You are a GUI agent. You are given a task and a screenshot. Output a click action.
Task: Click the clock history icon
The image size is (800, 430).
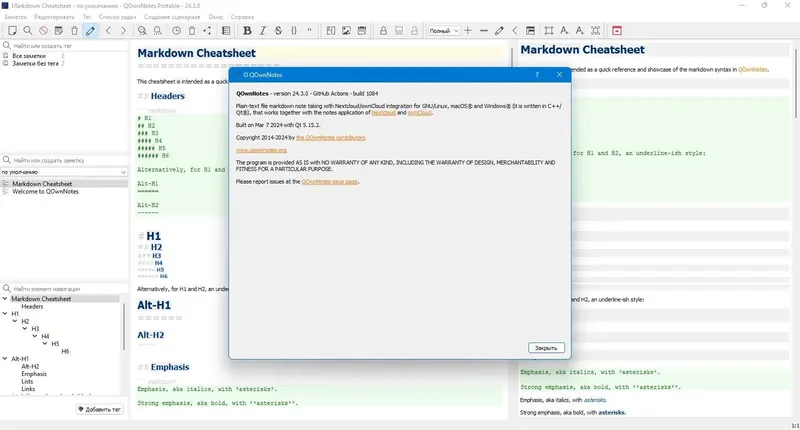(177, 31)
